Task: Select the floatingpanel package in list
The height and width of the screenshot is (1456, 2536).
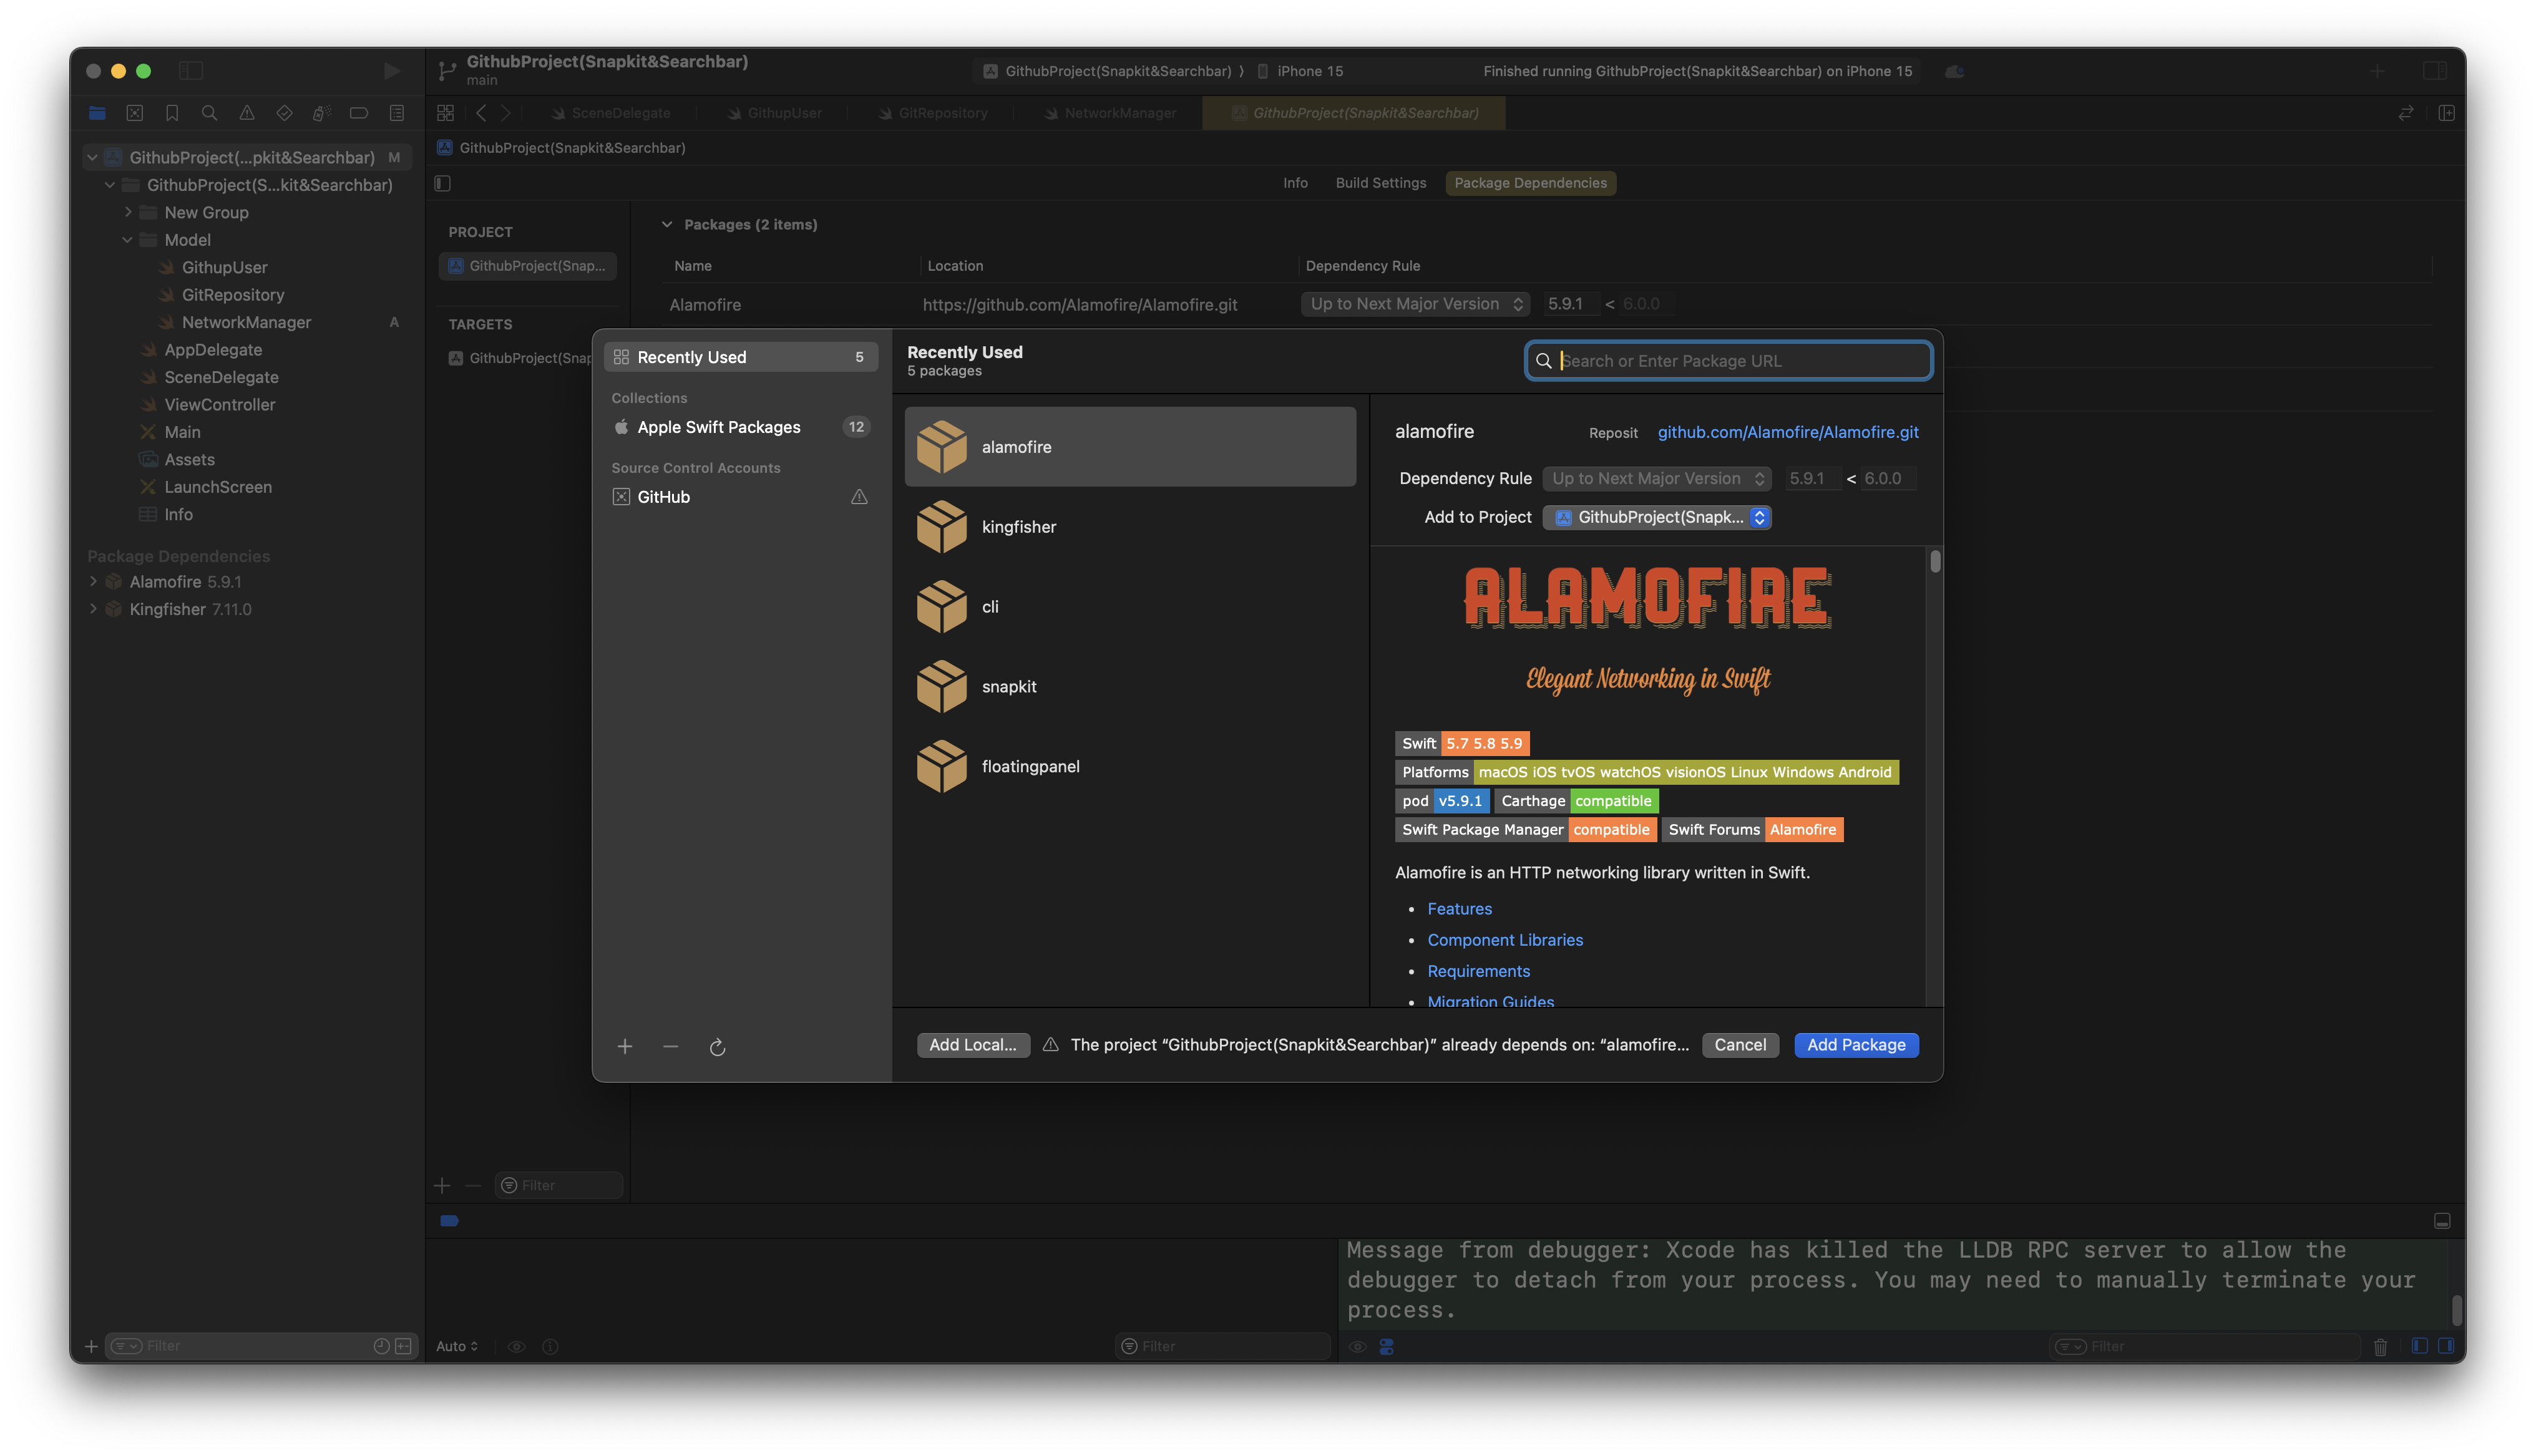Action: tap(1130, 767)
